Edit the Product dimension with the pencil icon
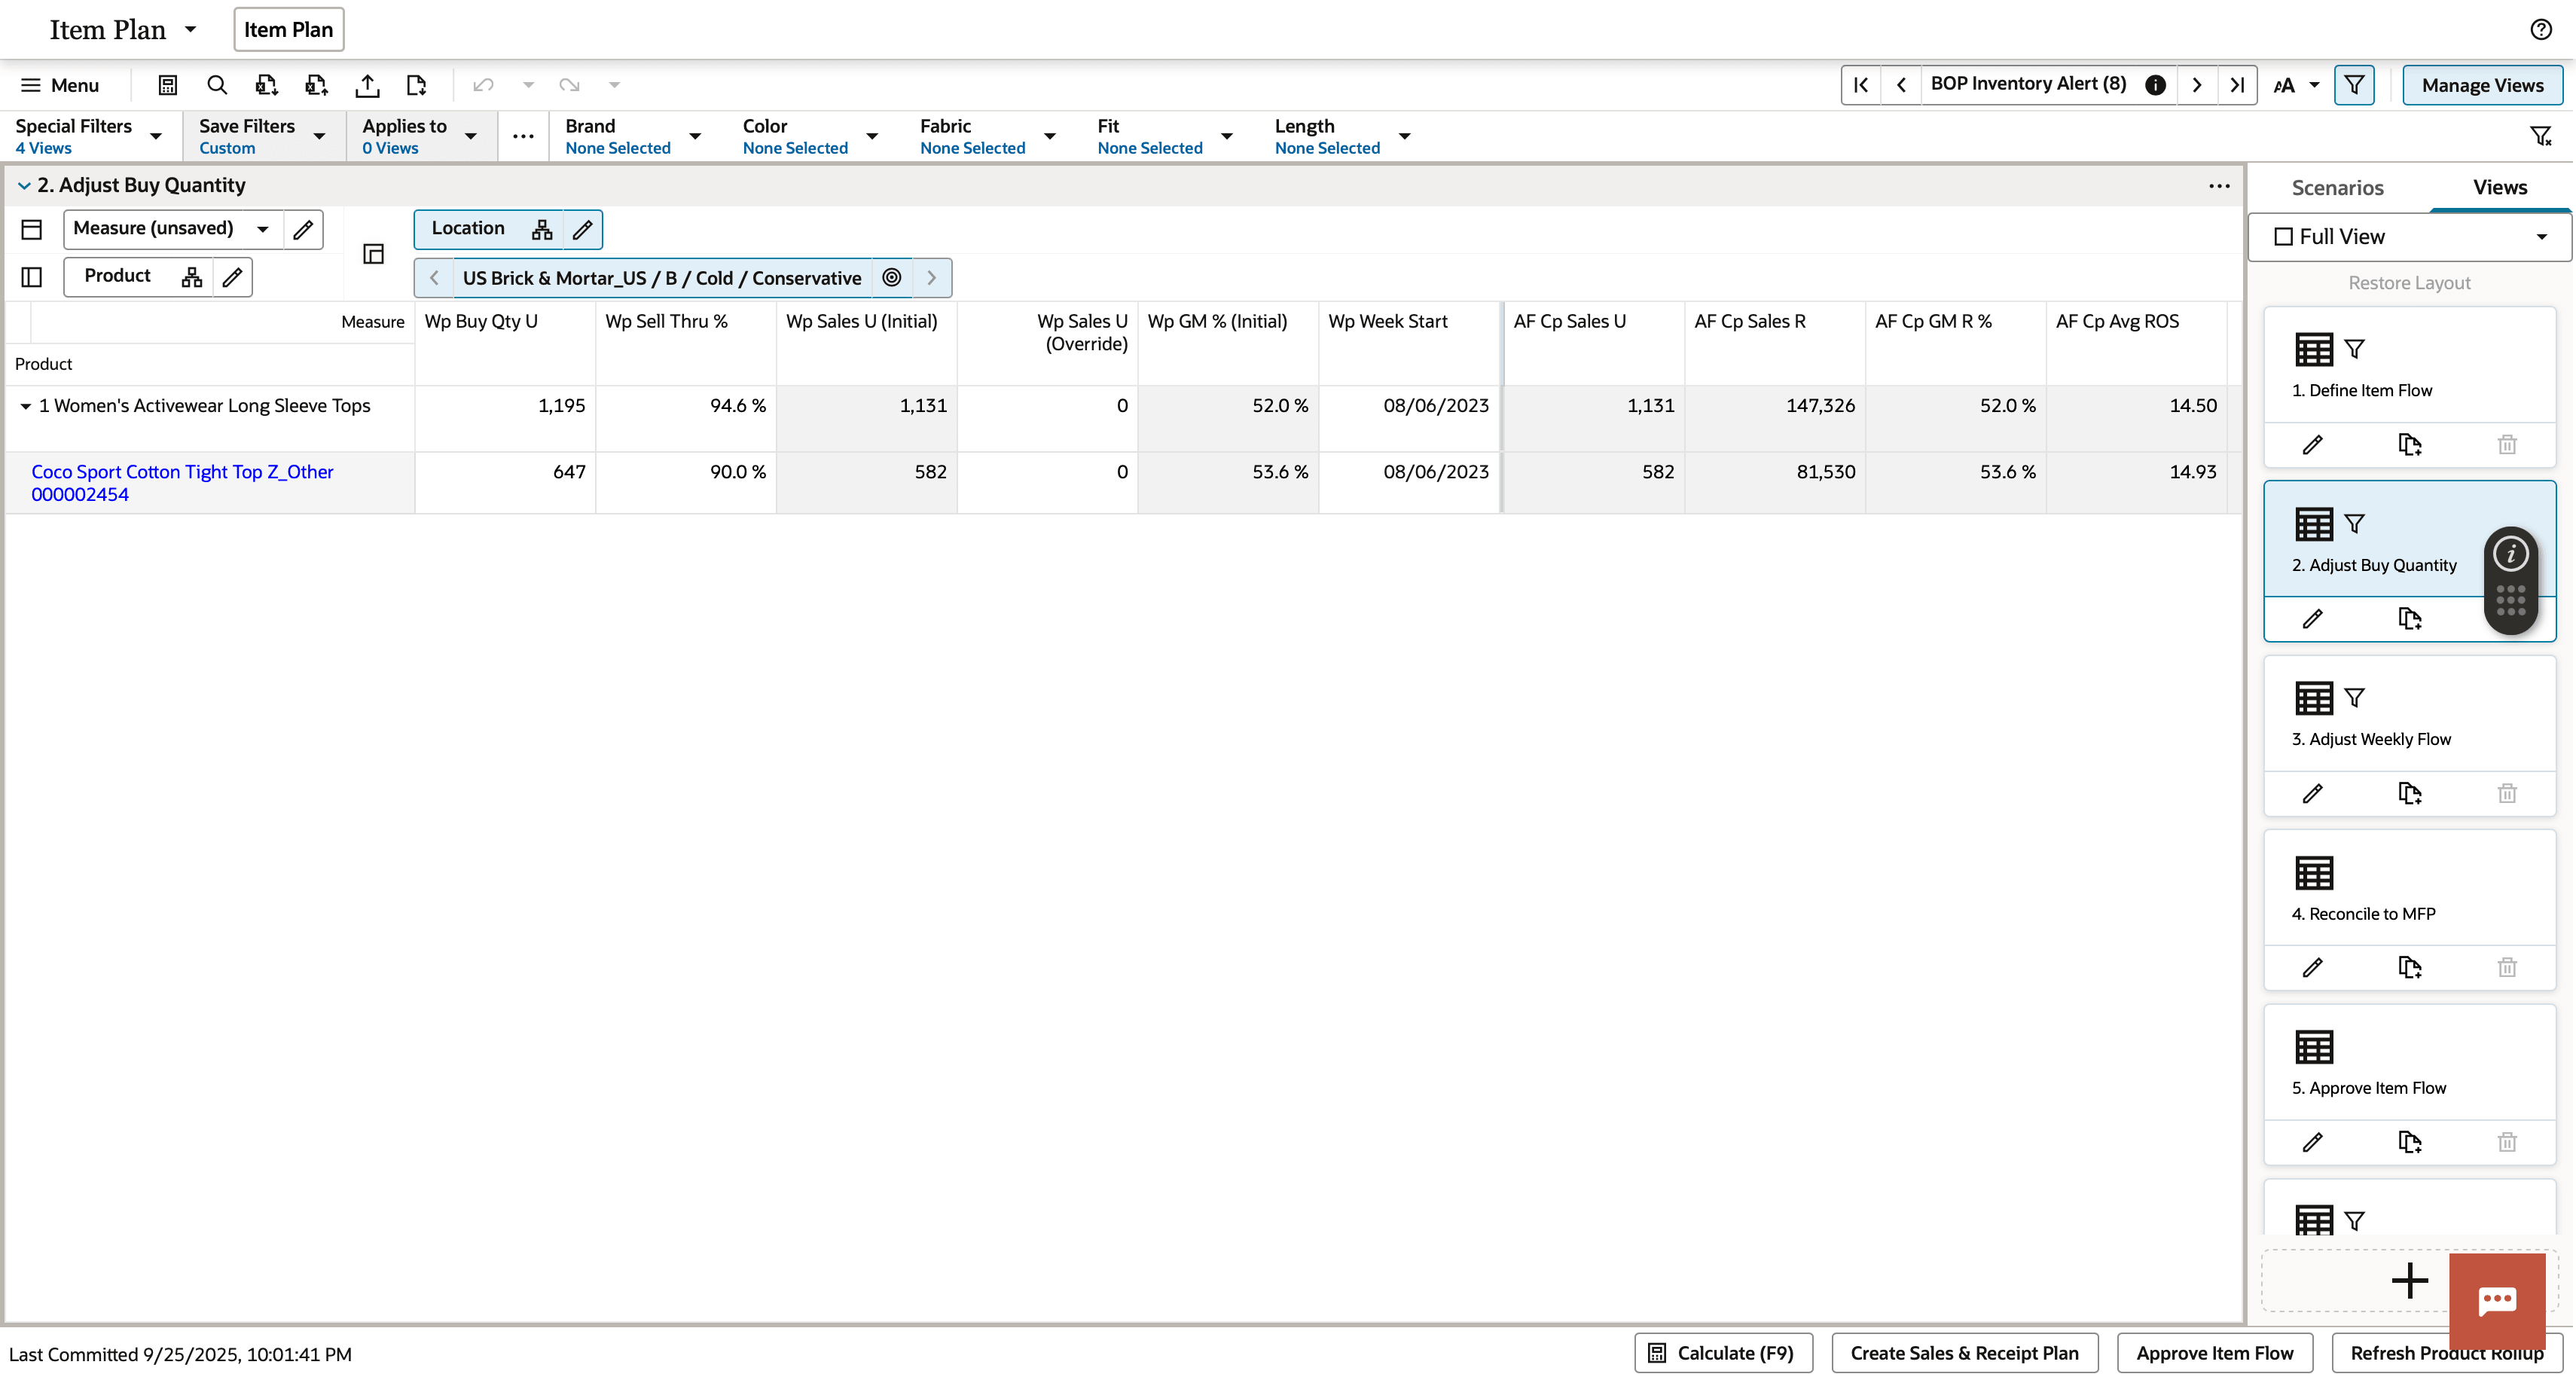The image size is (2576, 1380). [x=231, y=277]
